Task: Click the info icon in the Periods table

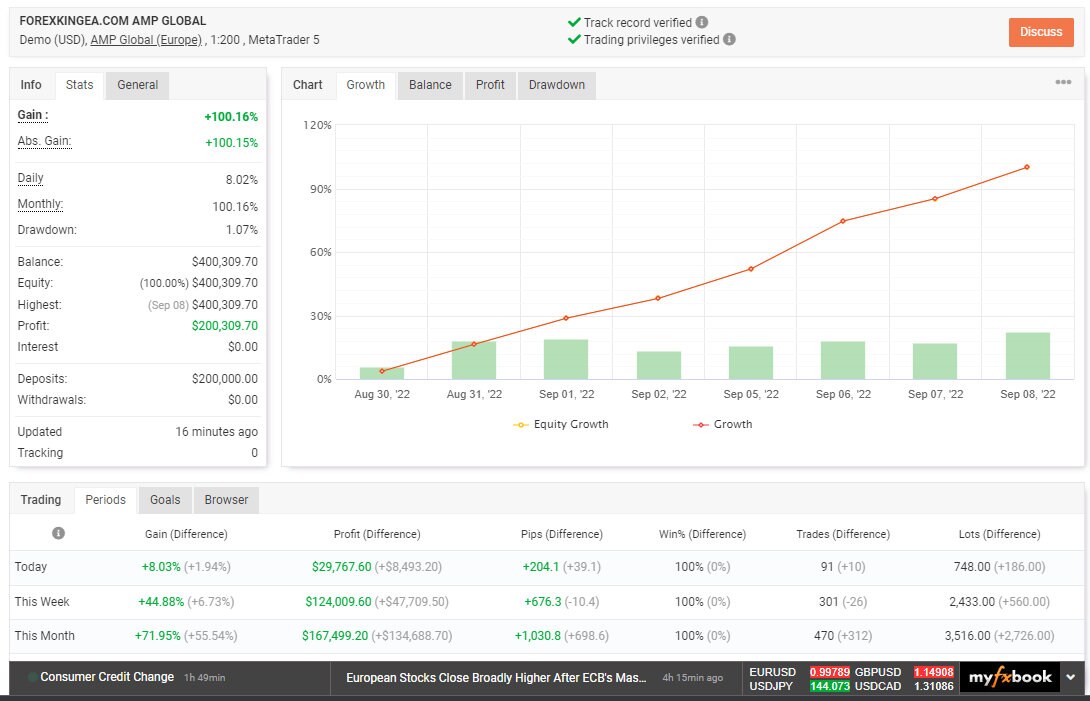Action: (57, 533)
